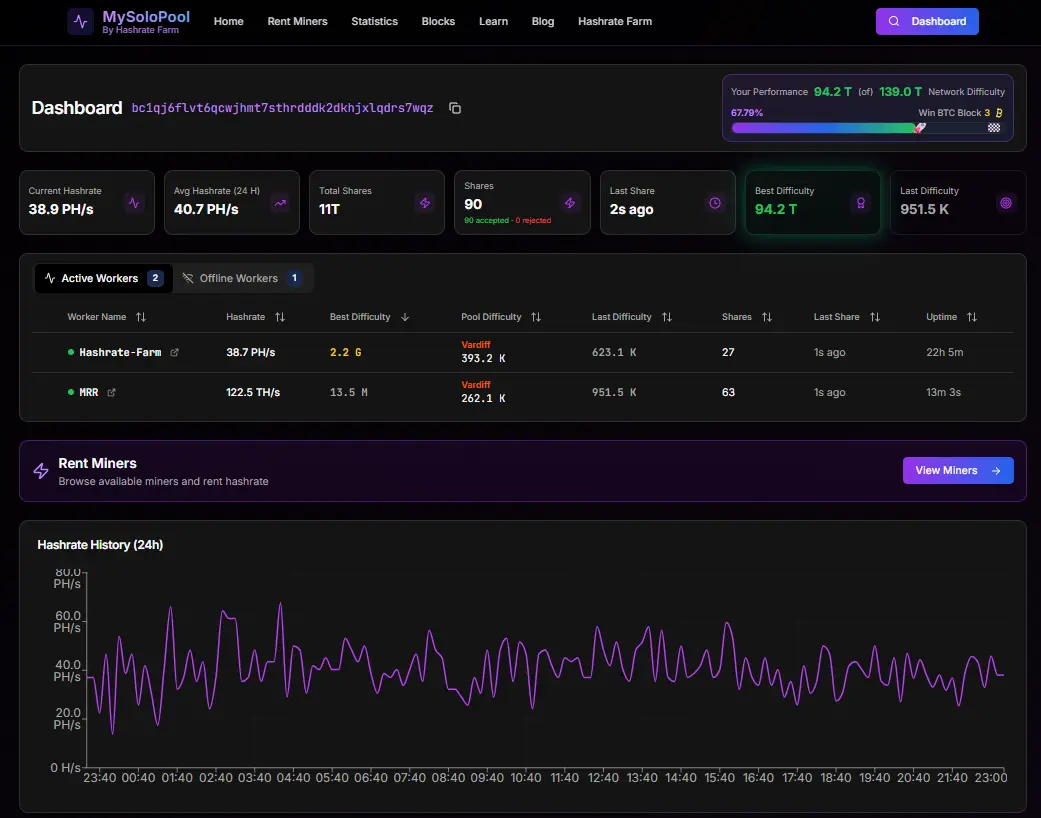Image resolution: width=1041 pixels, height=818 pixels.
Task: Toggle sorting on the Uptime column
Action: click(x=970, y=317)
